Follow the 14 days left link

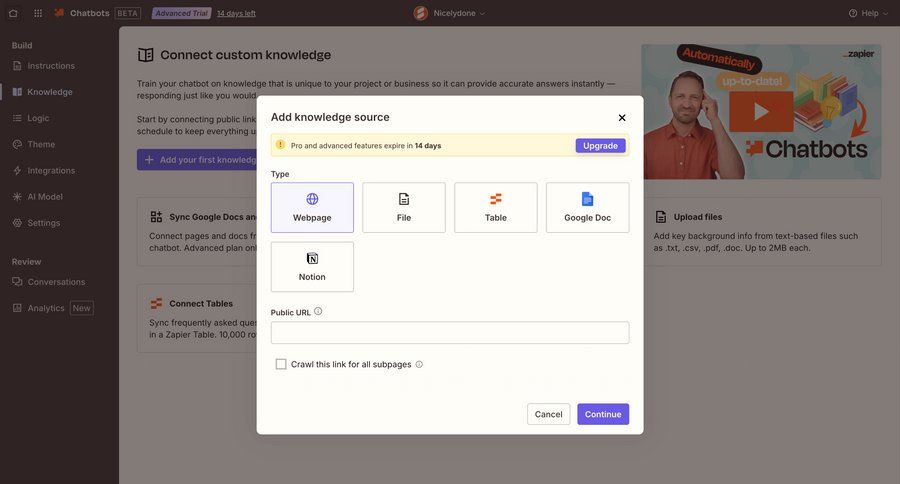point(236,13)
